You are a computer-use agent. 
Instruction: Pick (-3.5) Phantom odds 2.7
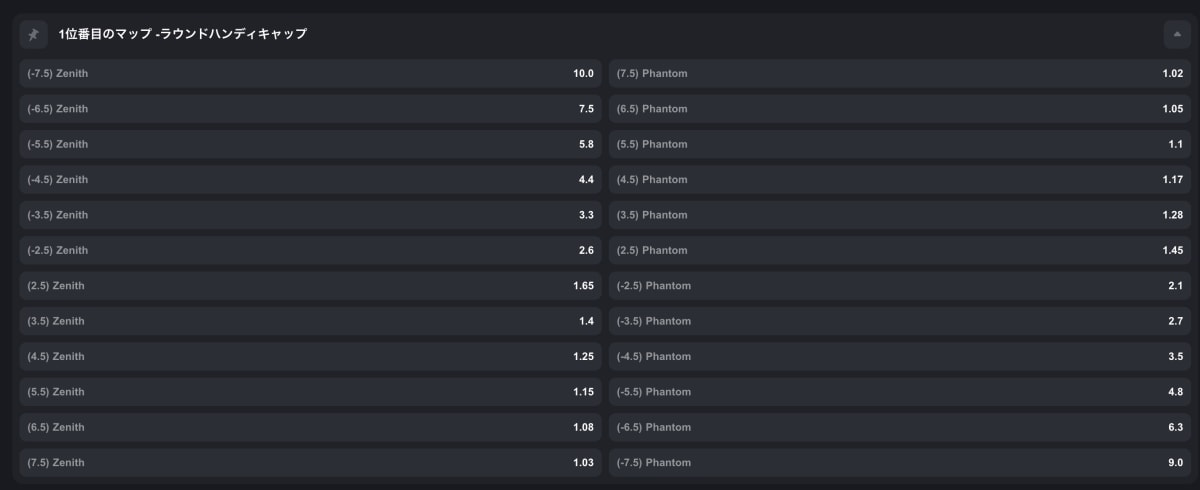(900, 321)
